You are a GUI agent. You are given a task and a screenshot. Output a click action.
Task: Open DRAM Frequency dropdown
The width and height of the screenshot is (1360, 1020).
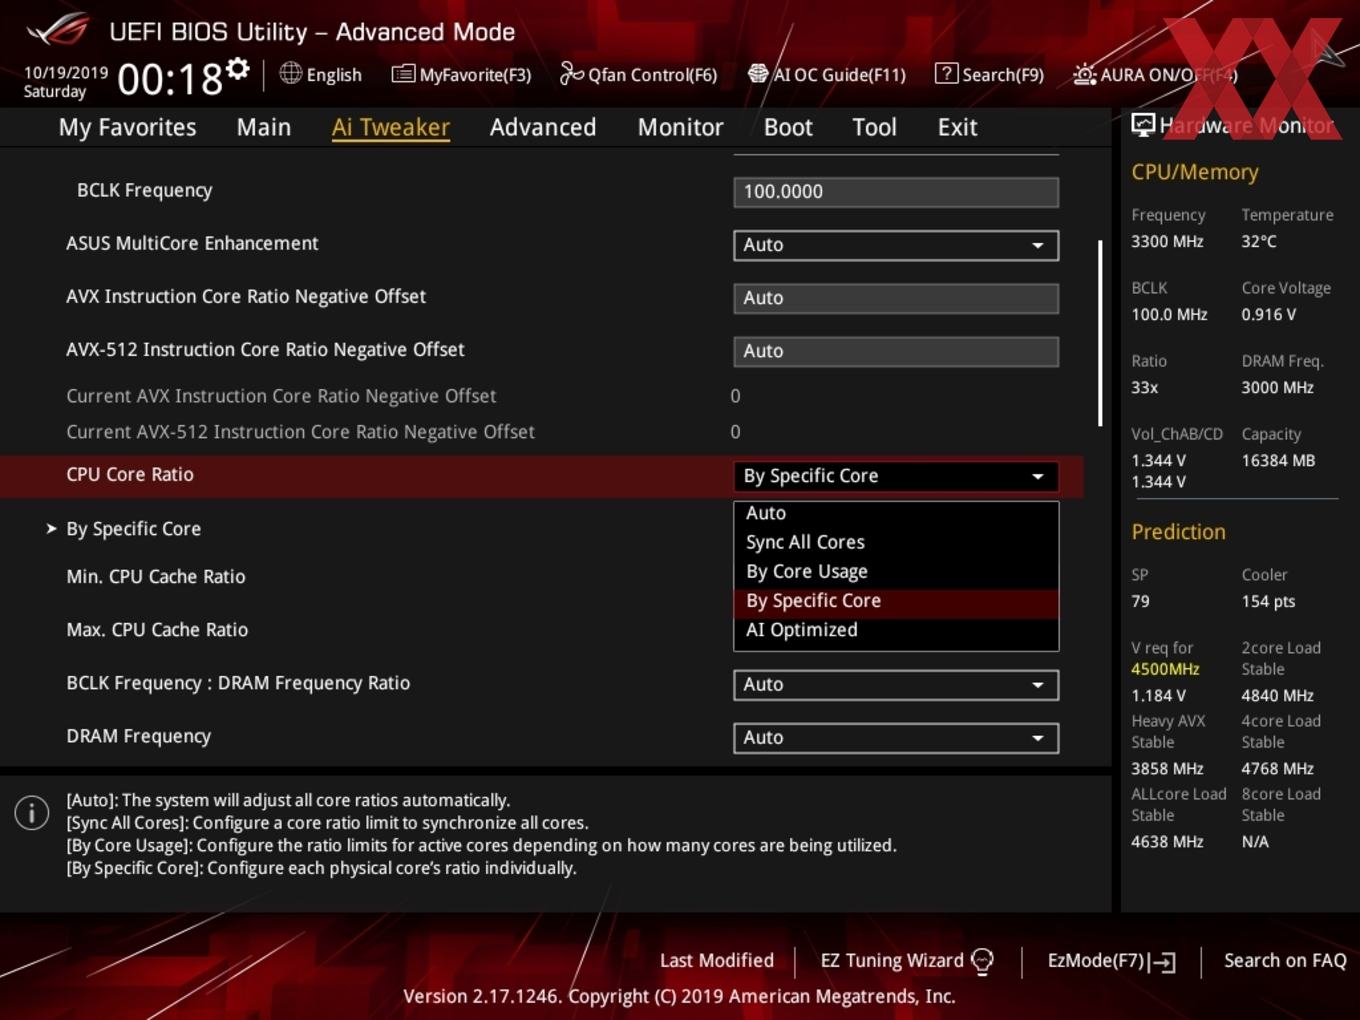point(896,738)
